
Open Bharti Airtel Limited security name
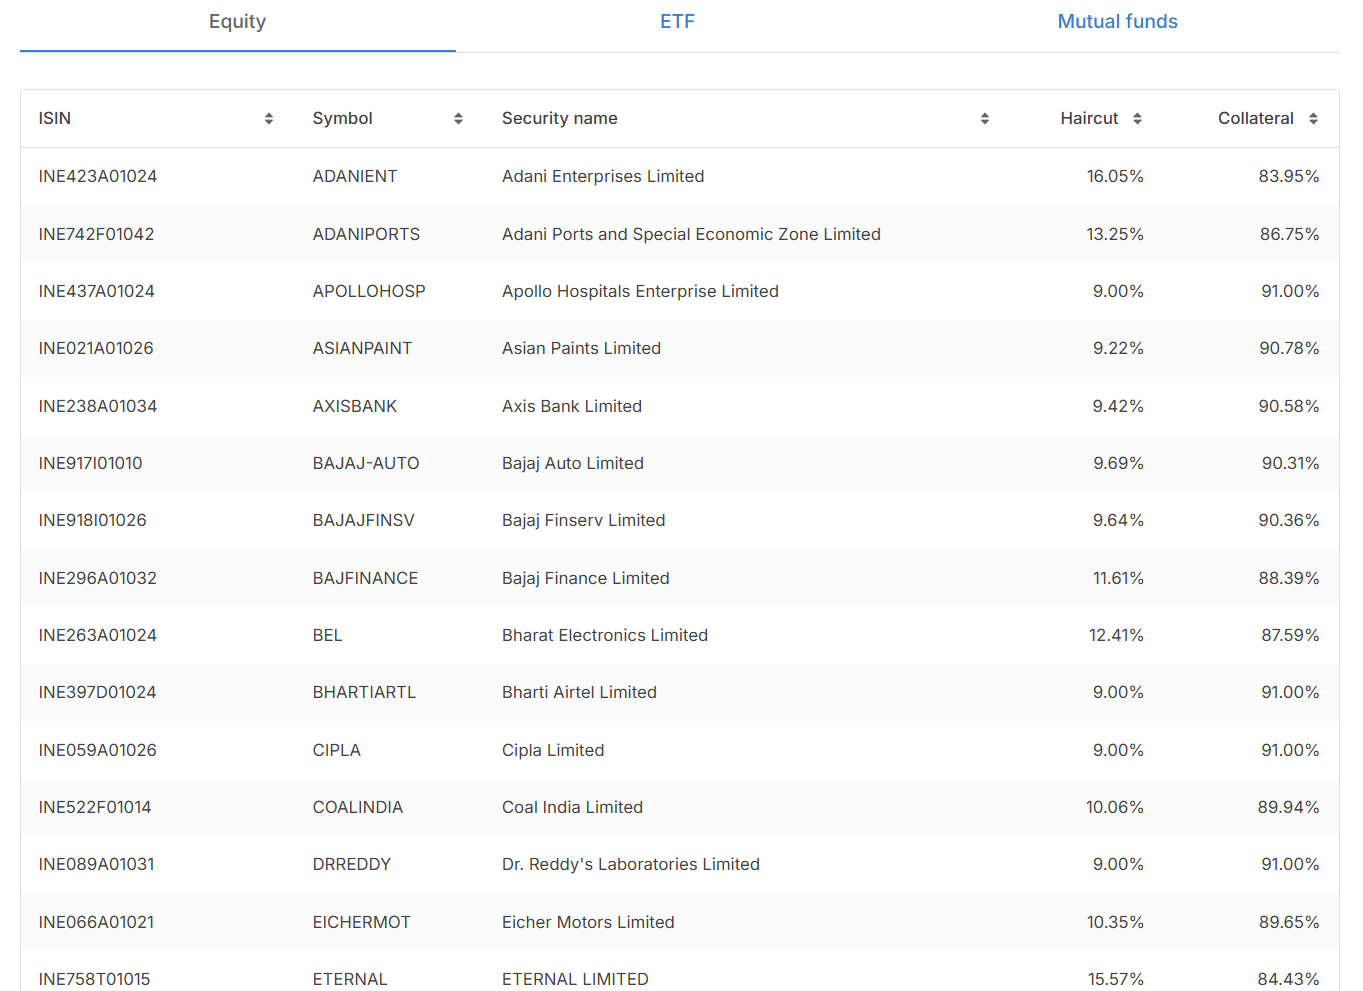coord(579,692)
